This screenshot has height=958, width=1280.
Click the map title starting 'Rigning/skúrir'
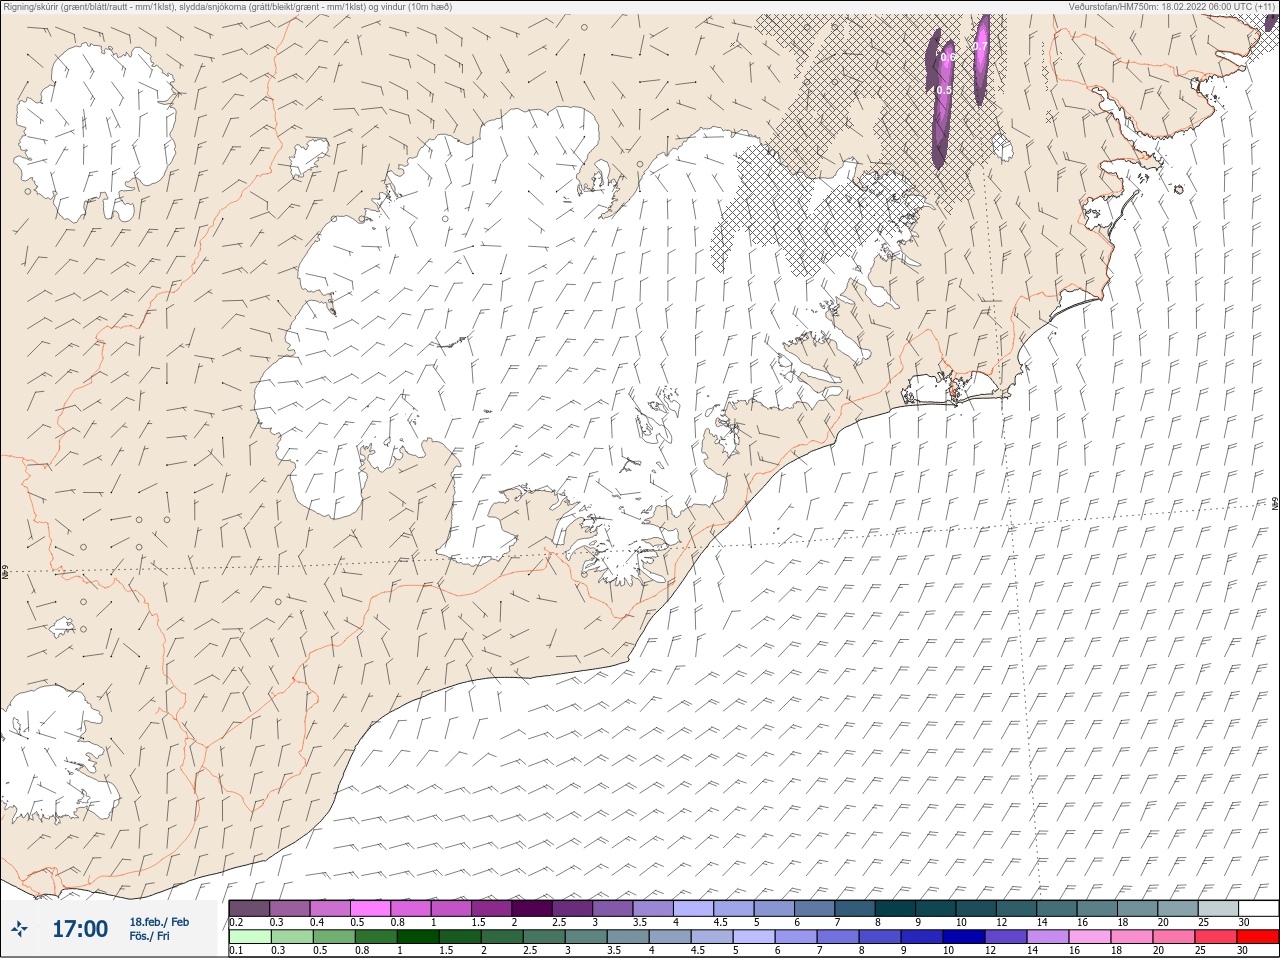click(227, 6)
